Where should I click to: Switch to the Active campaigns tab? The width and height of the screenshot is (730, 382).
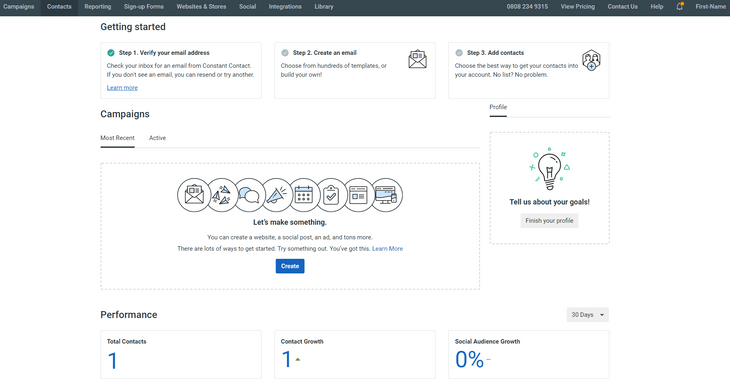[157, 138]
